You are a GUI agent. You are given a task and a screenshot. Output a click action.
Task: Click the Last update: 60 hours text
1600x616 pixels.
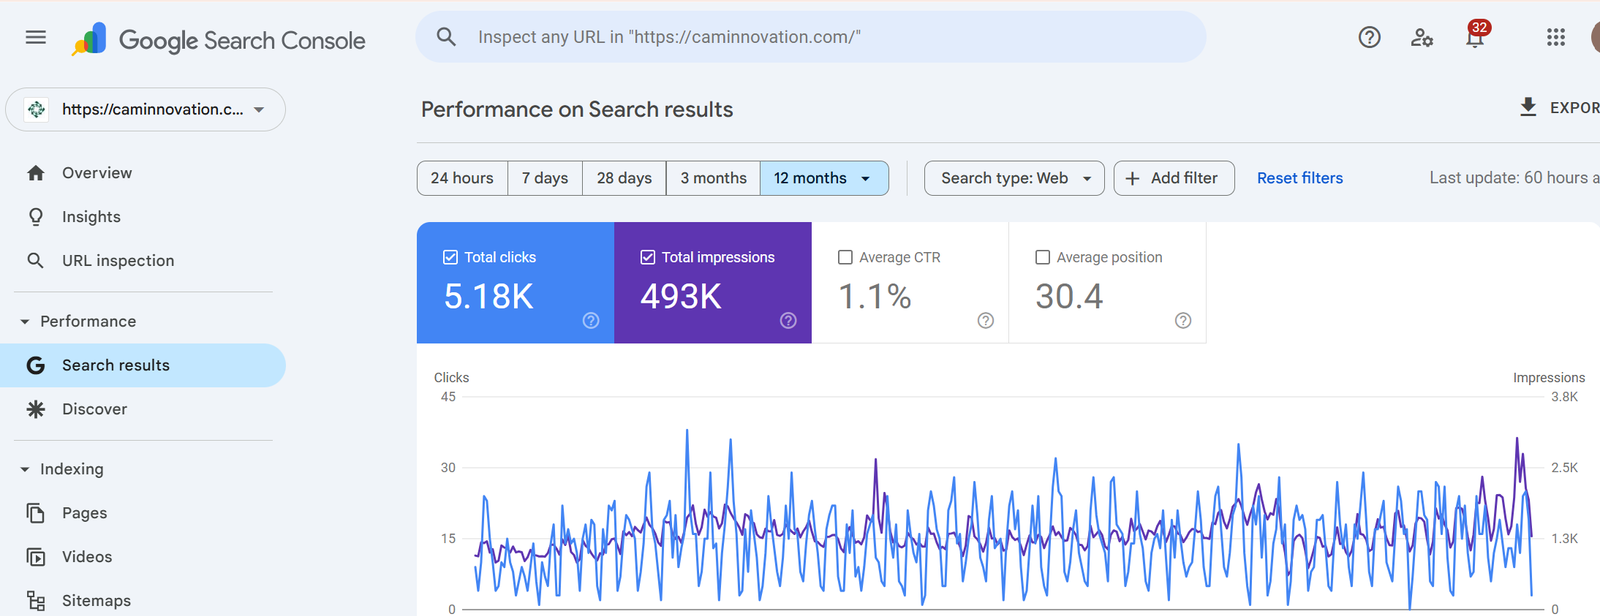(x=1514, y=178)
